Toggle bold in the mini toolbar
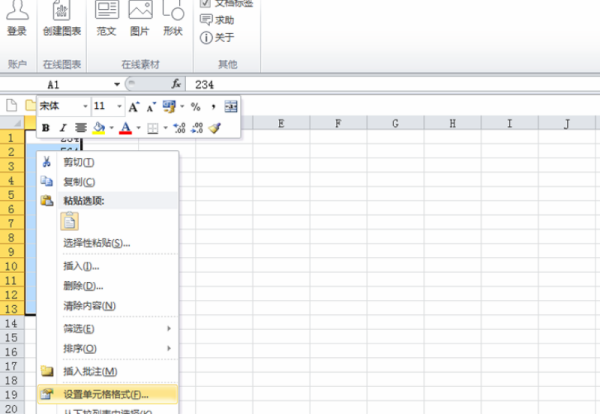This screenshot has height=414, width=600. (46, 128)
